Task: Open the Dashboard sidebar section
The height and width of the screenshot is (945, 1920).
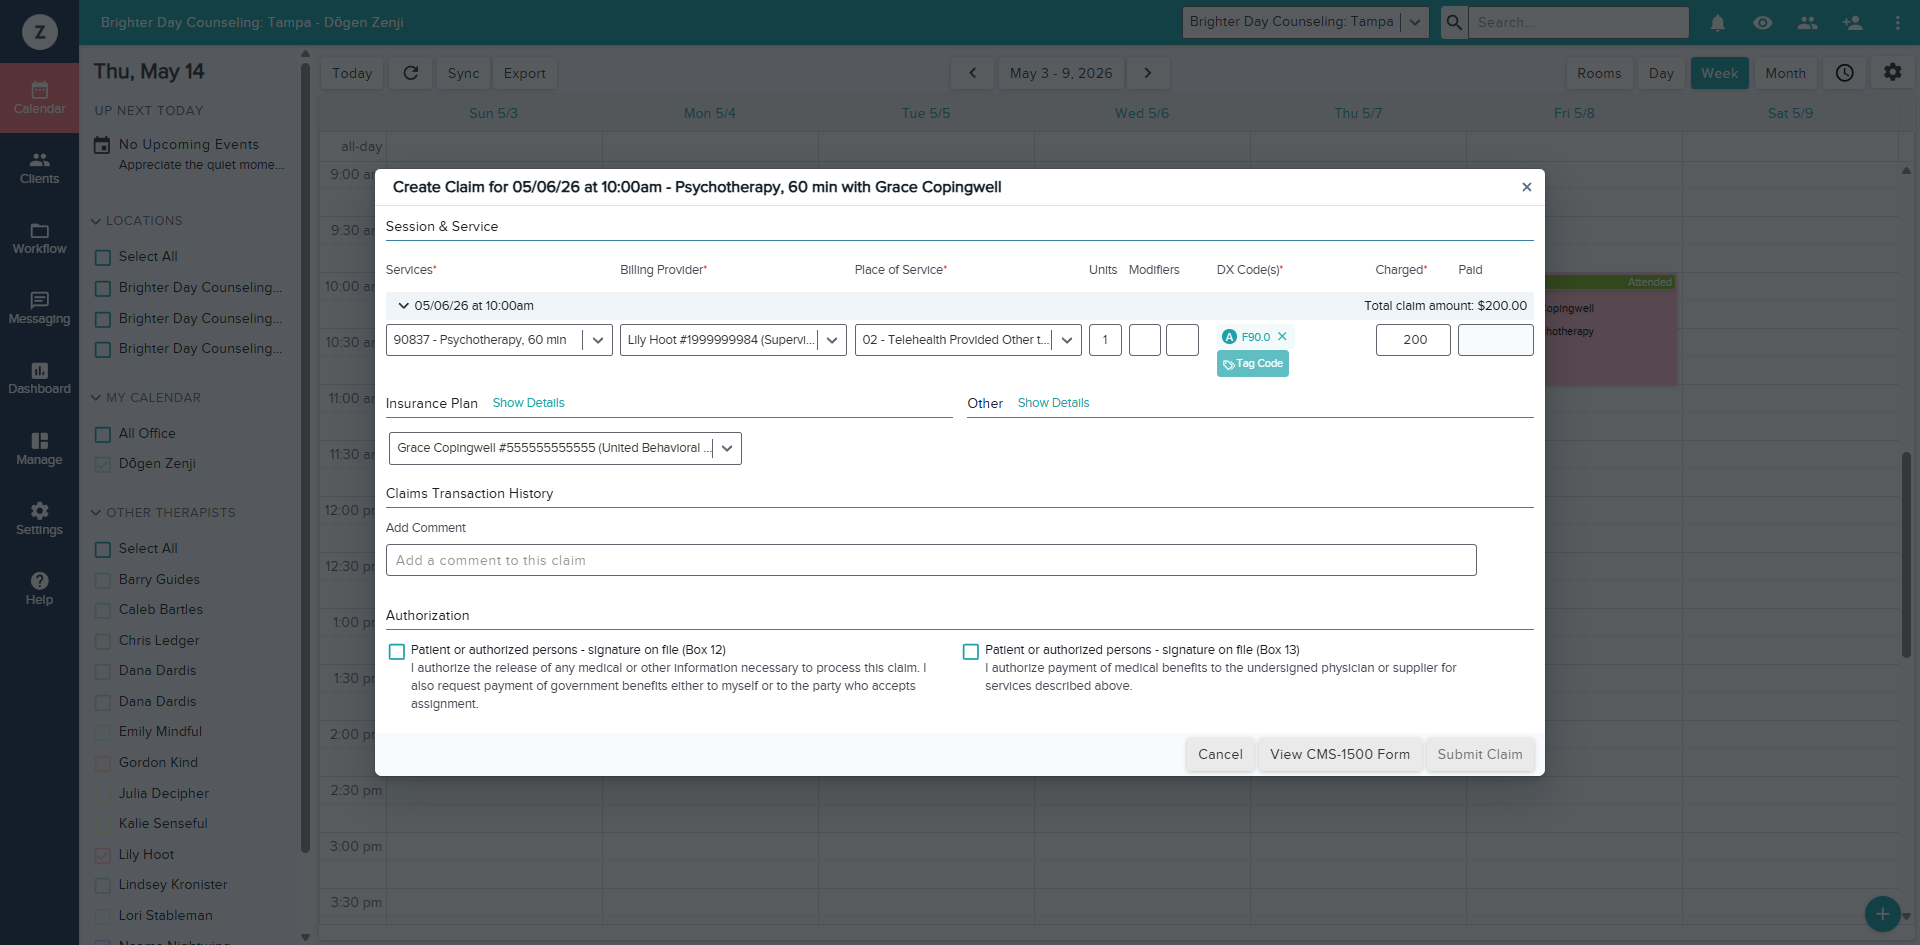Action: coord(39,378)
